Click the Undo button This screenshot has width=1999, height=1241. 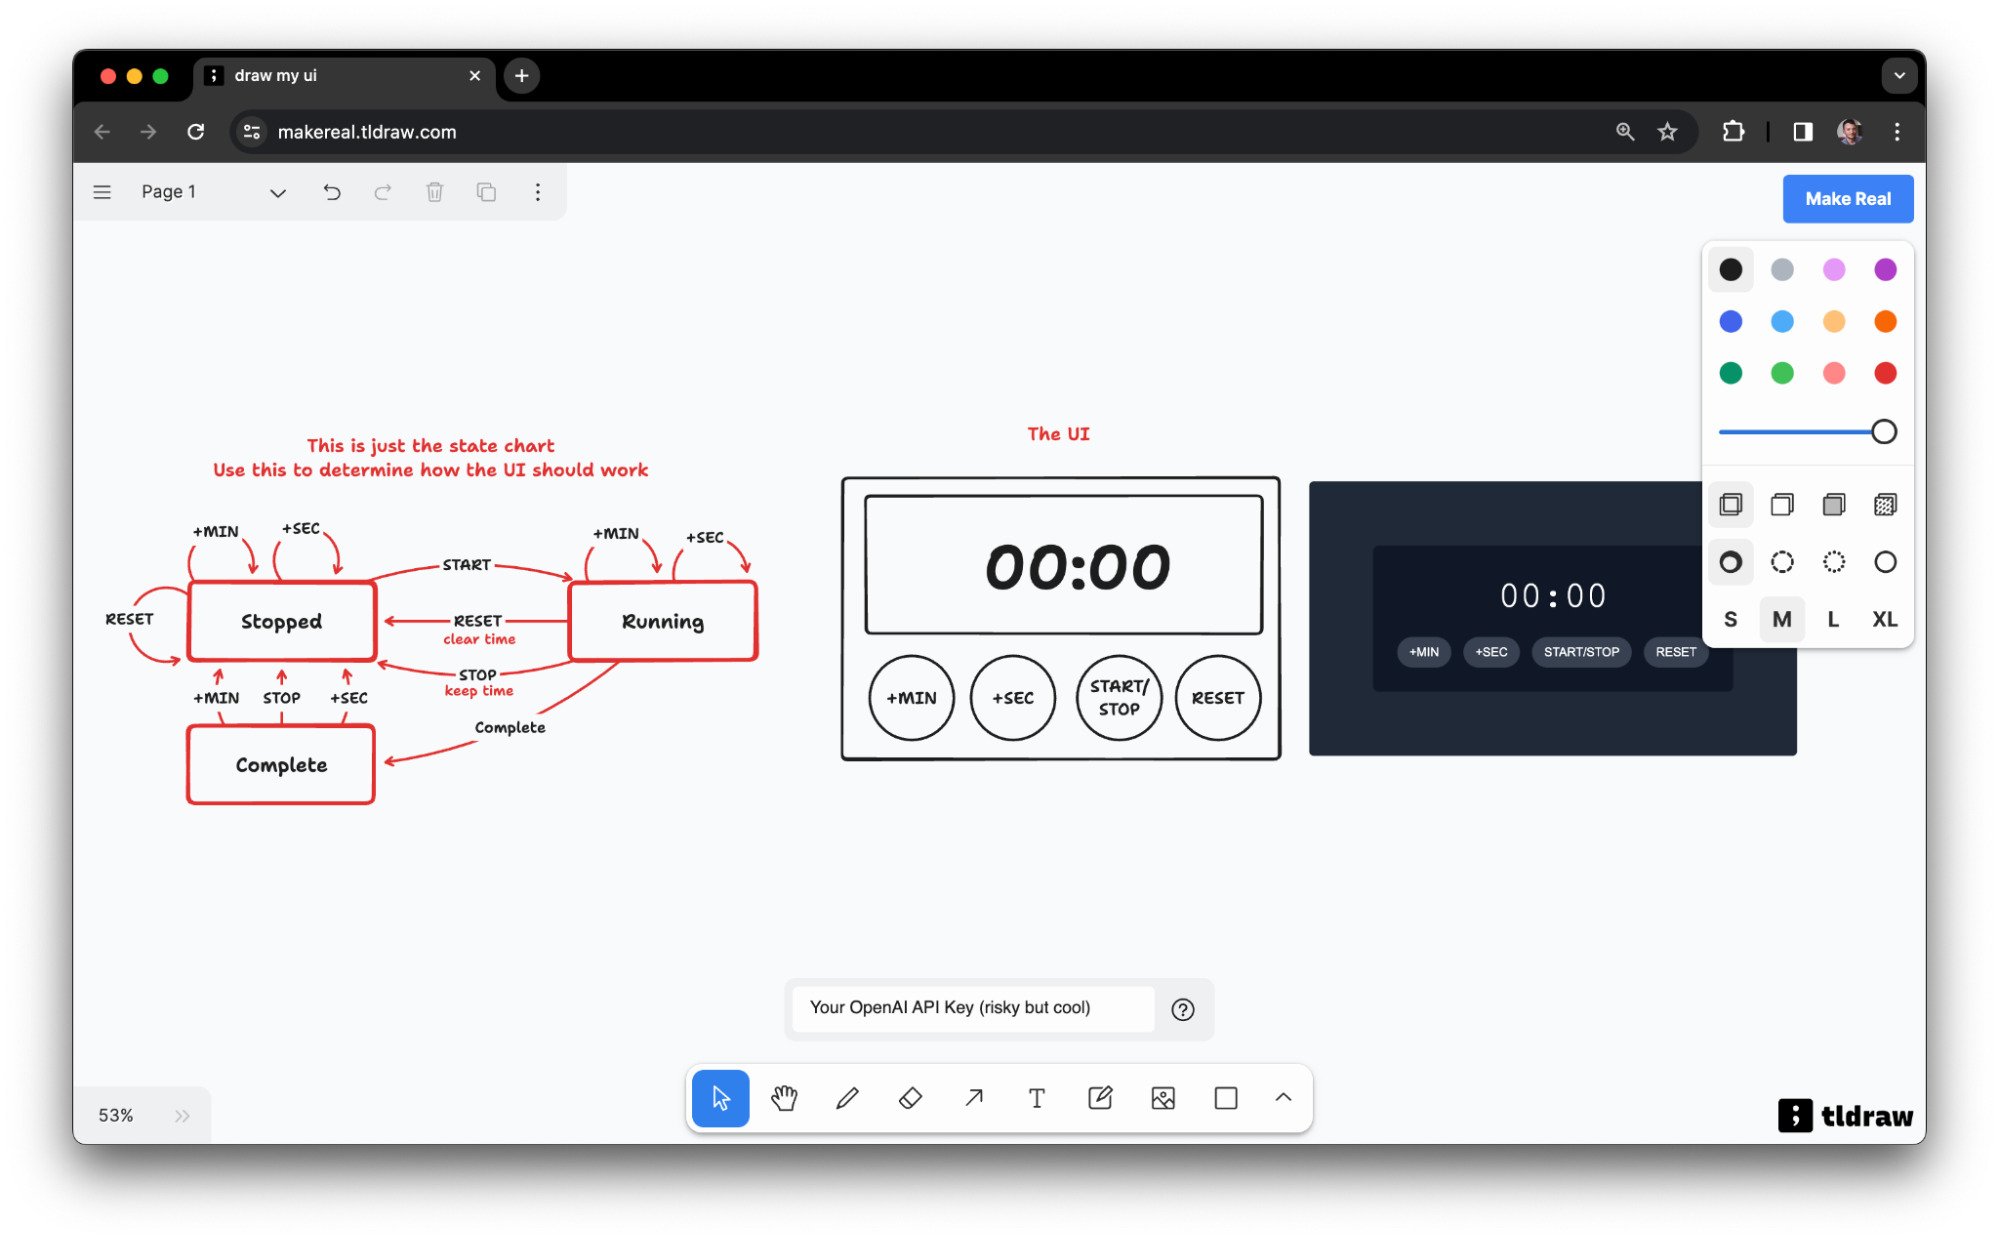[330, 192]
